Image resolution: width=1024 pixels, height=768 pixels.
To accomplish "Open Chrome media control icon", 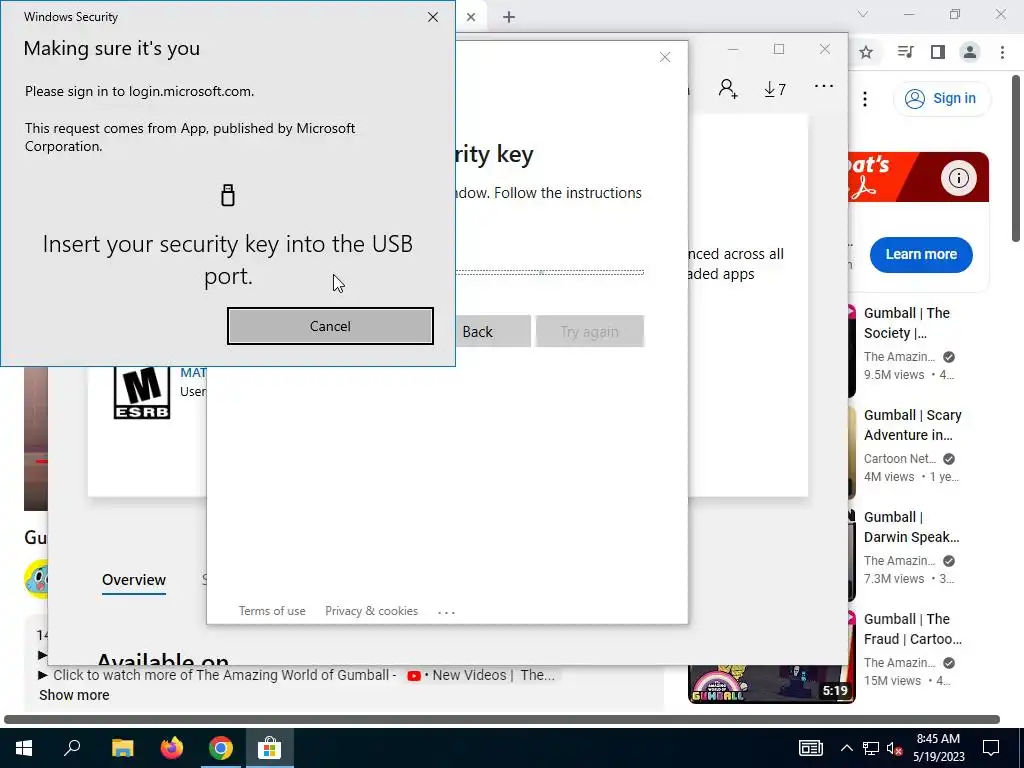I will click(x=905, y=52).
